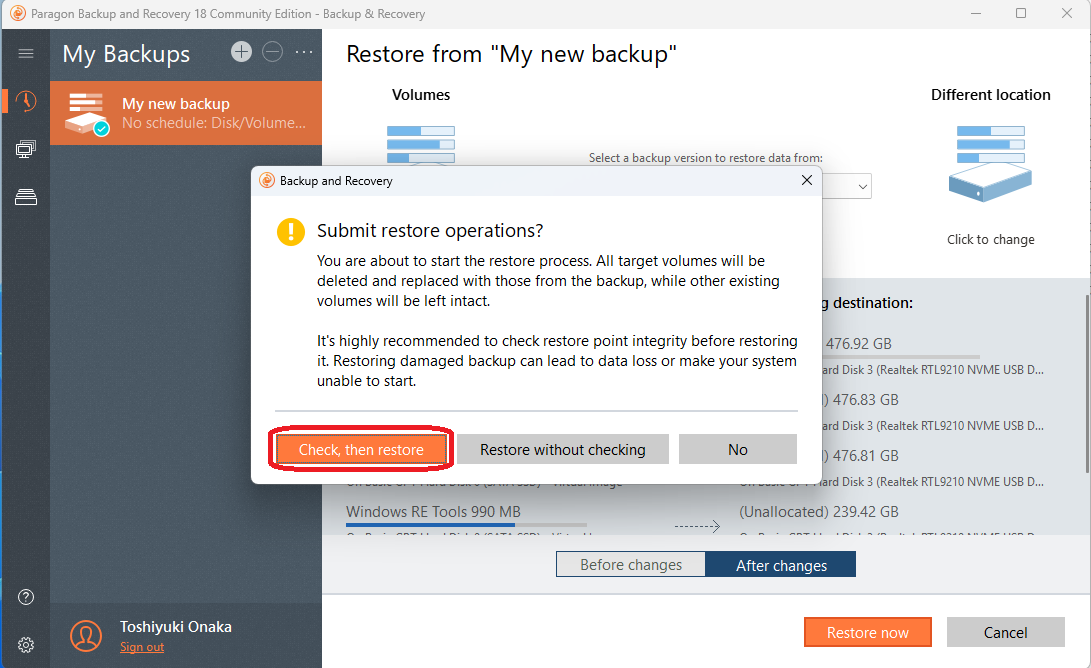Click the 476.92 GB destination entry
Viewport: 1091px width, 668px height.
click(x=859, y=344)
